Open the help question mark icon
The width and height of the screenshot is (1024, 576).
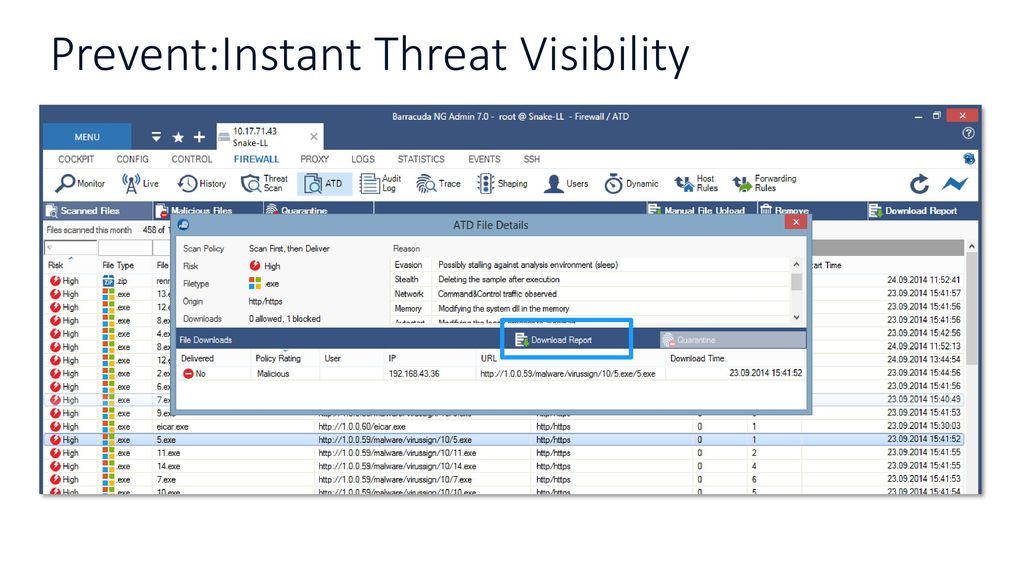(x=968, y=133)
